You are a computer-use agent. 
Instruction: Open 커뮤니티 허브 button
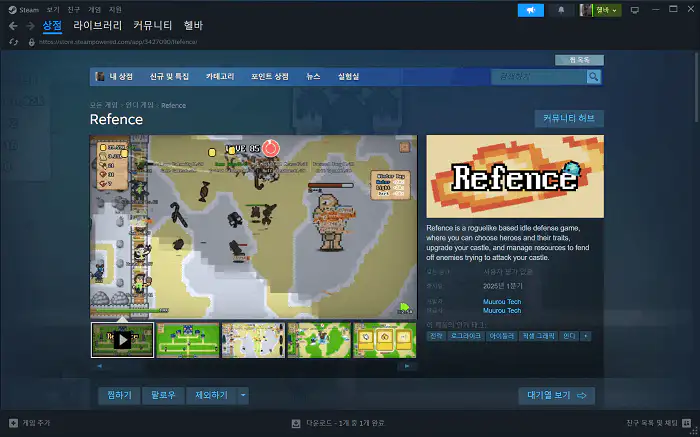tap(569, 119)
